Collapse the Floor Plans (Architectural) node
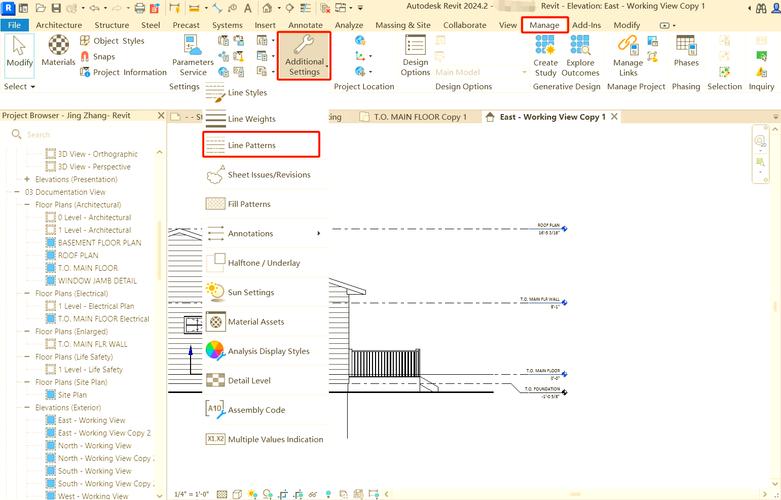 (28, 205)
